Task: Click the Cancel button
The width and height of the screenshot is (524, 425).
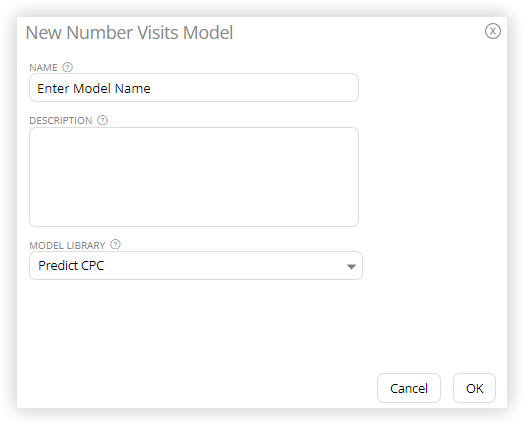Action: 409,388
